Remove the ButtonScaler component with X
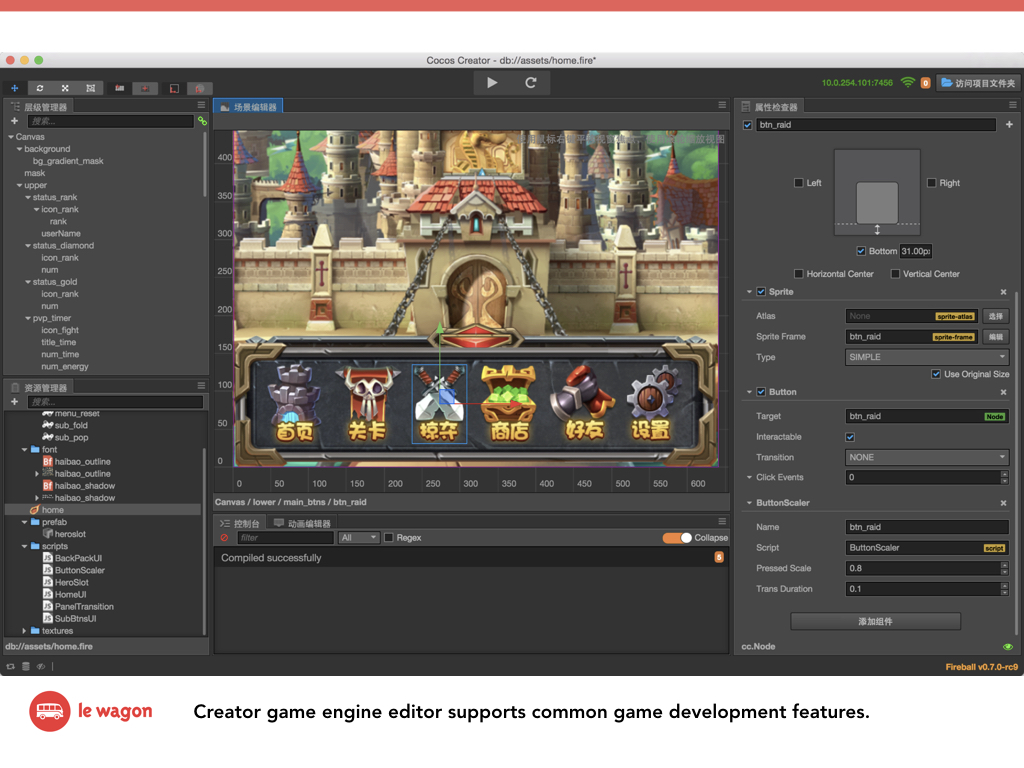 click(1003, 503)
